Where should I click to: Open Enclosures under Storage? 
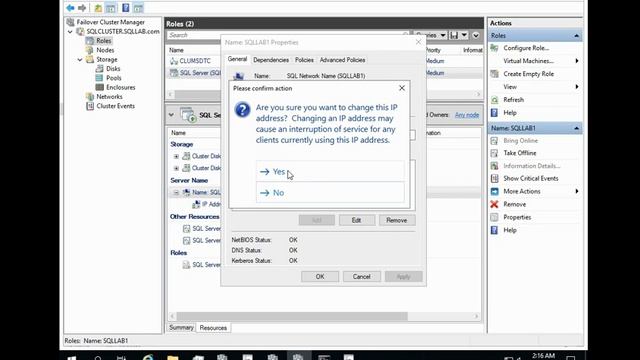(120, 87)
